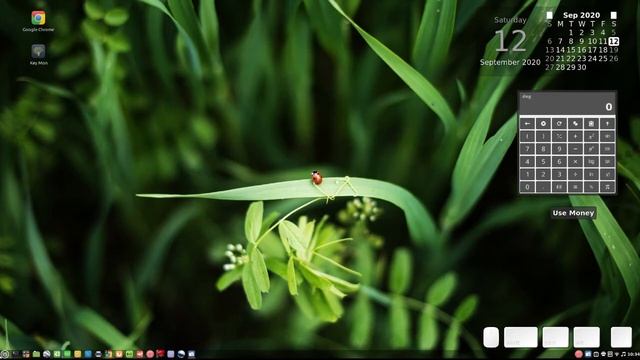640x360 pixels.
Task: Click calculator digit 0 key
Action: coord(527,187)
